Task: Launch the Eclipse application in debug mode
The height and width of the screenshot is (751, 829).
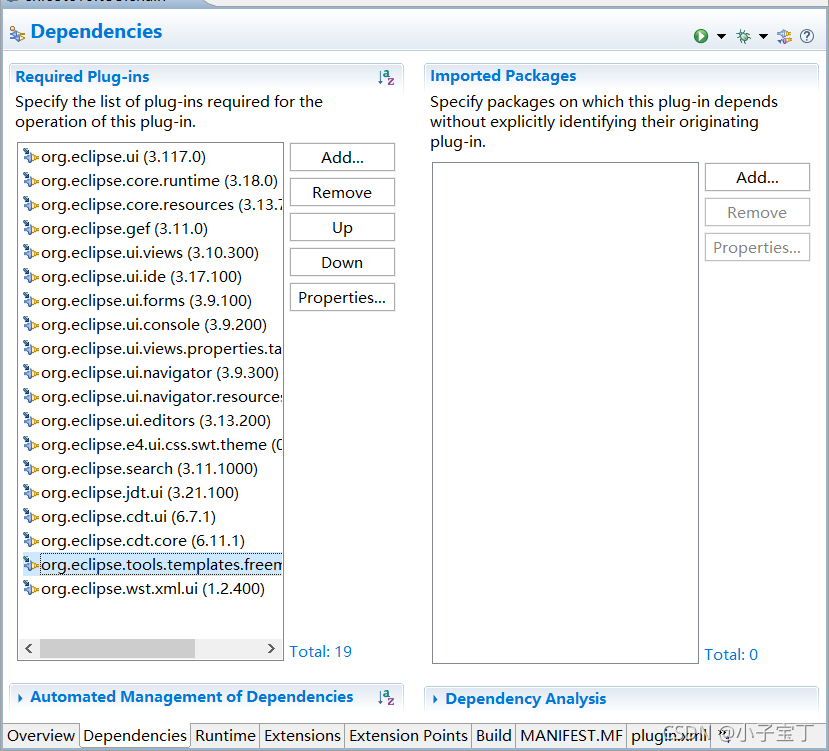Action: click(x=743, y=36)
